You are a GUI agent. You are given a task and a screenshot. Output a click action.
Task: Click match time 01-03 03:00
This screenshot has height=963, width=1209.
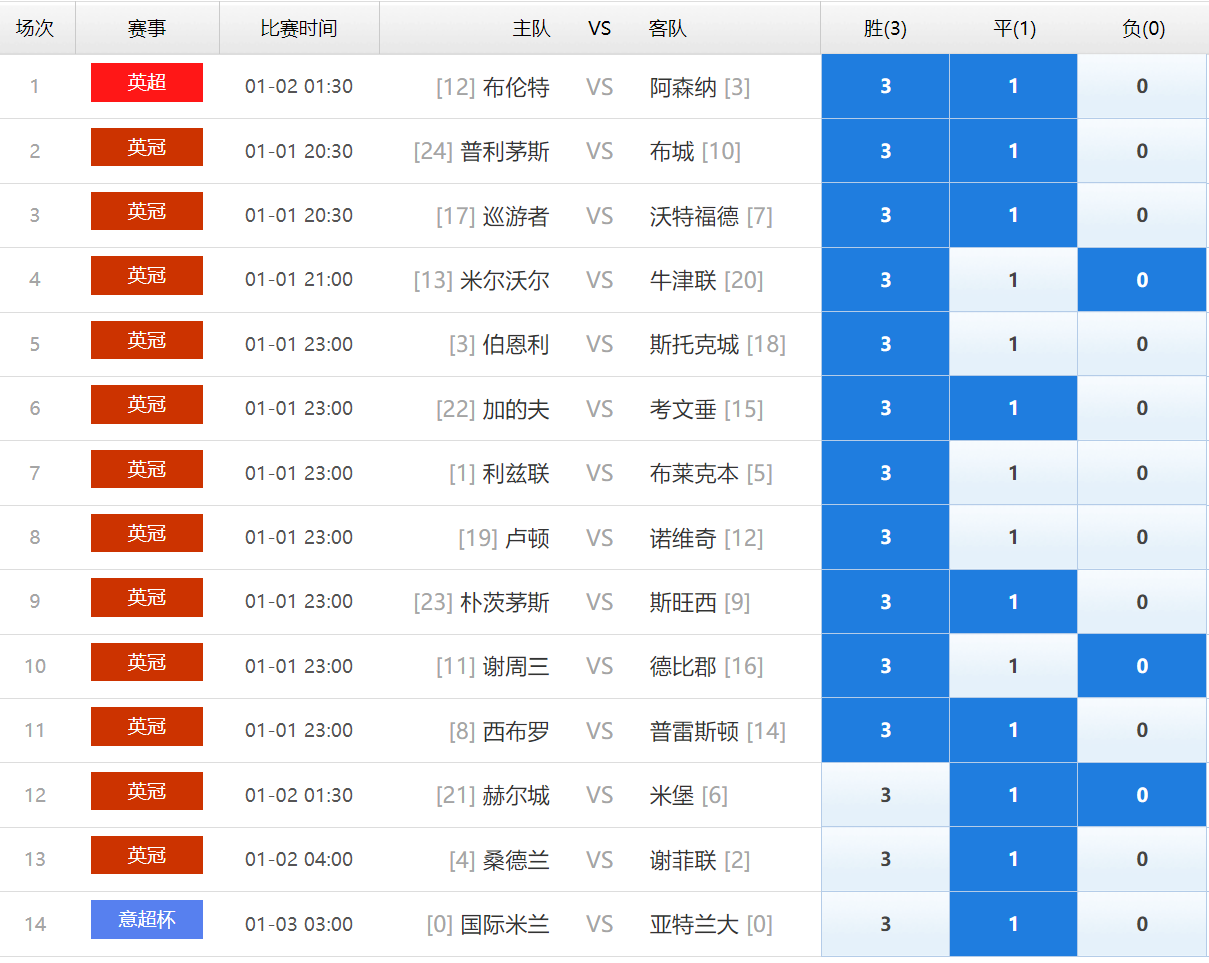[x=299, y=924]
